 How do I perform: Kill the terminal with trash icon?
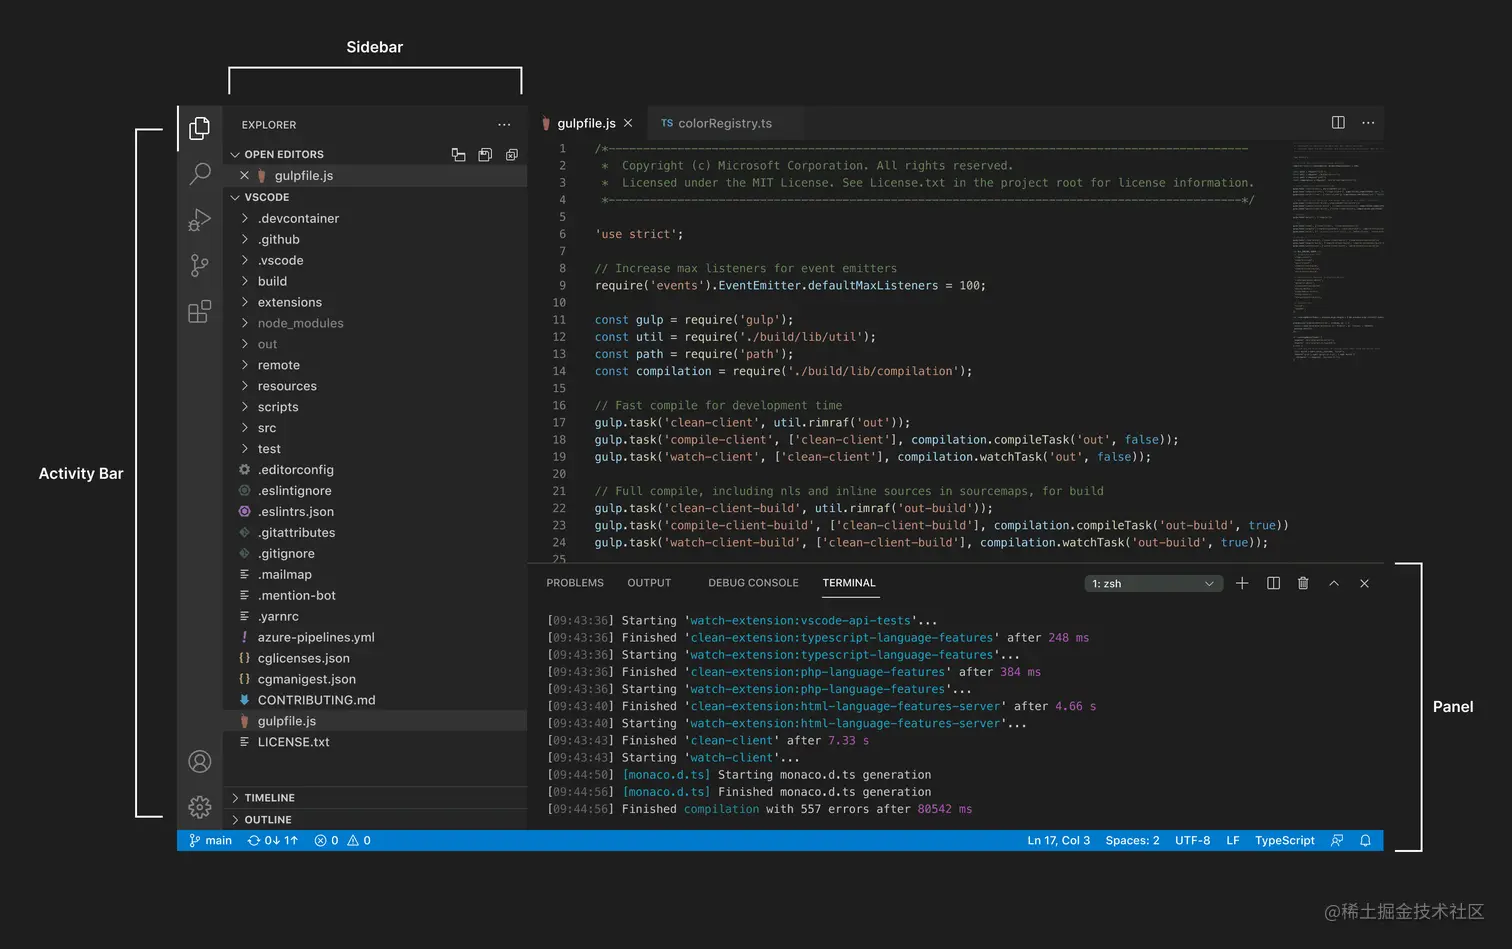(1303, 583)
